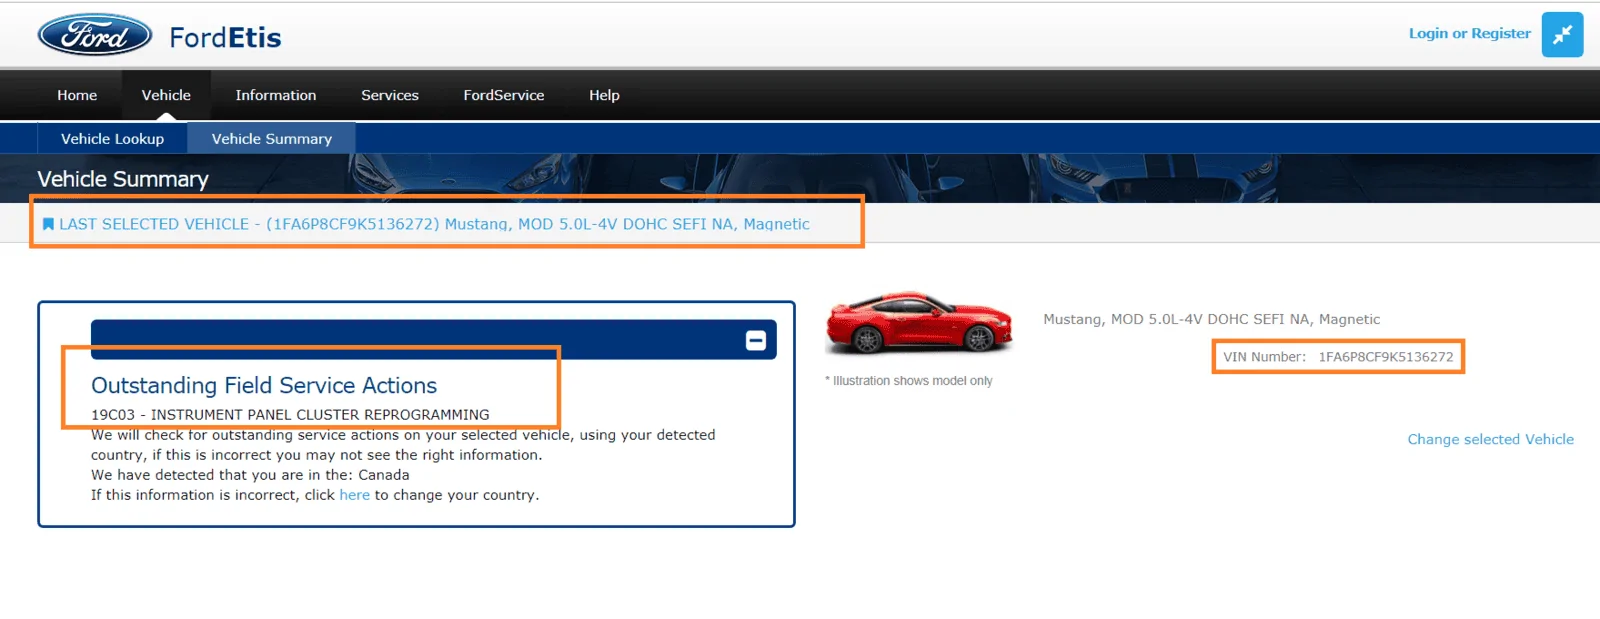Image resolution: width=1600 pixels, height=619 pixels.
Task: Click the red Mustang illustration
Action: pos(919,323)
